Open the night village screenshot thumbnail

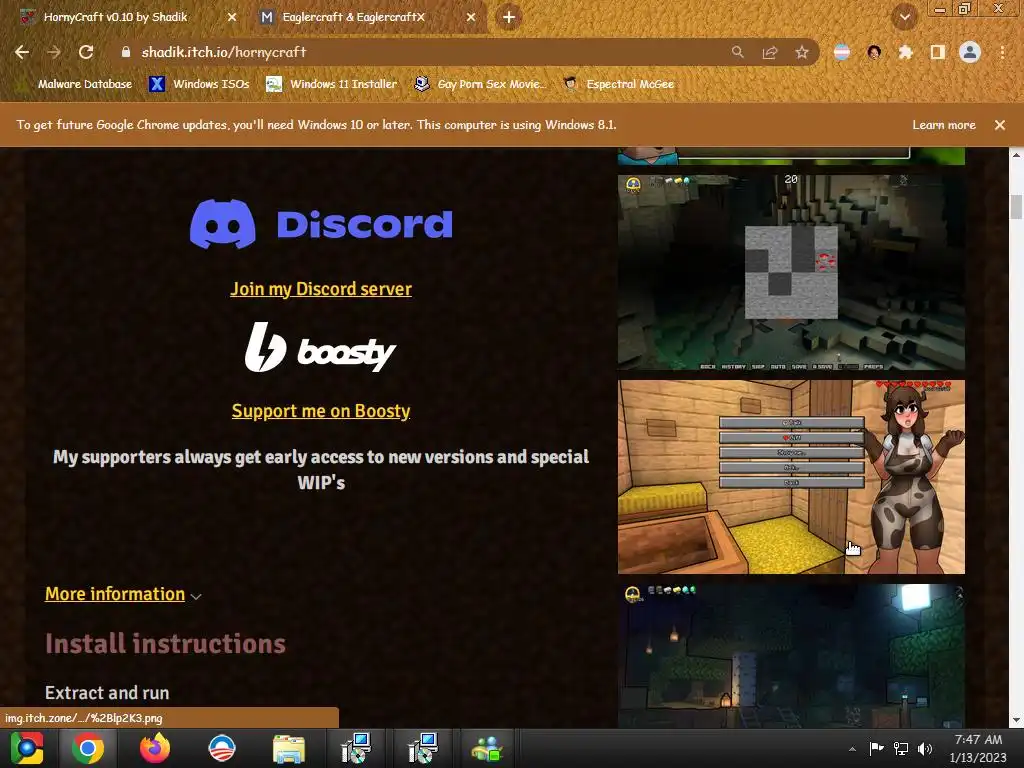coord(791,656)
